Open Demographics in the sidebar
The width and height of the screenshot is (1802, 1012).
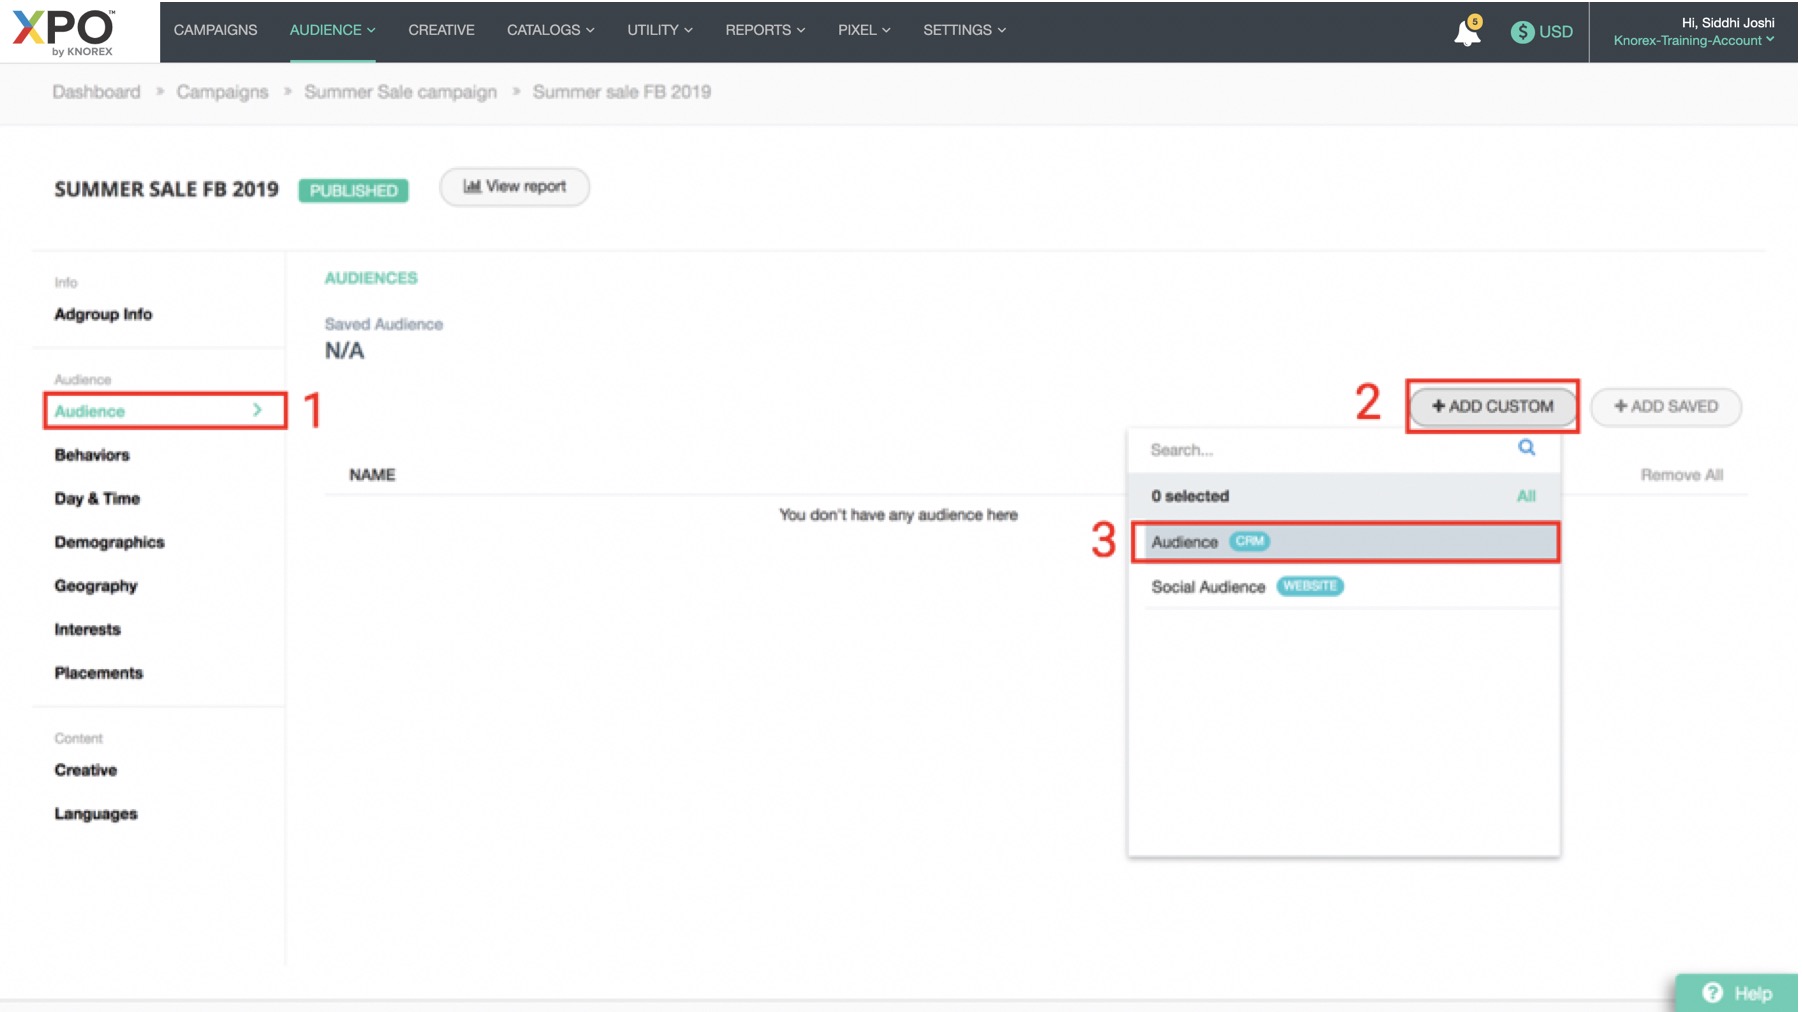tap(109, 542)
